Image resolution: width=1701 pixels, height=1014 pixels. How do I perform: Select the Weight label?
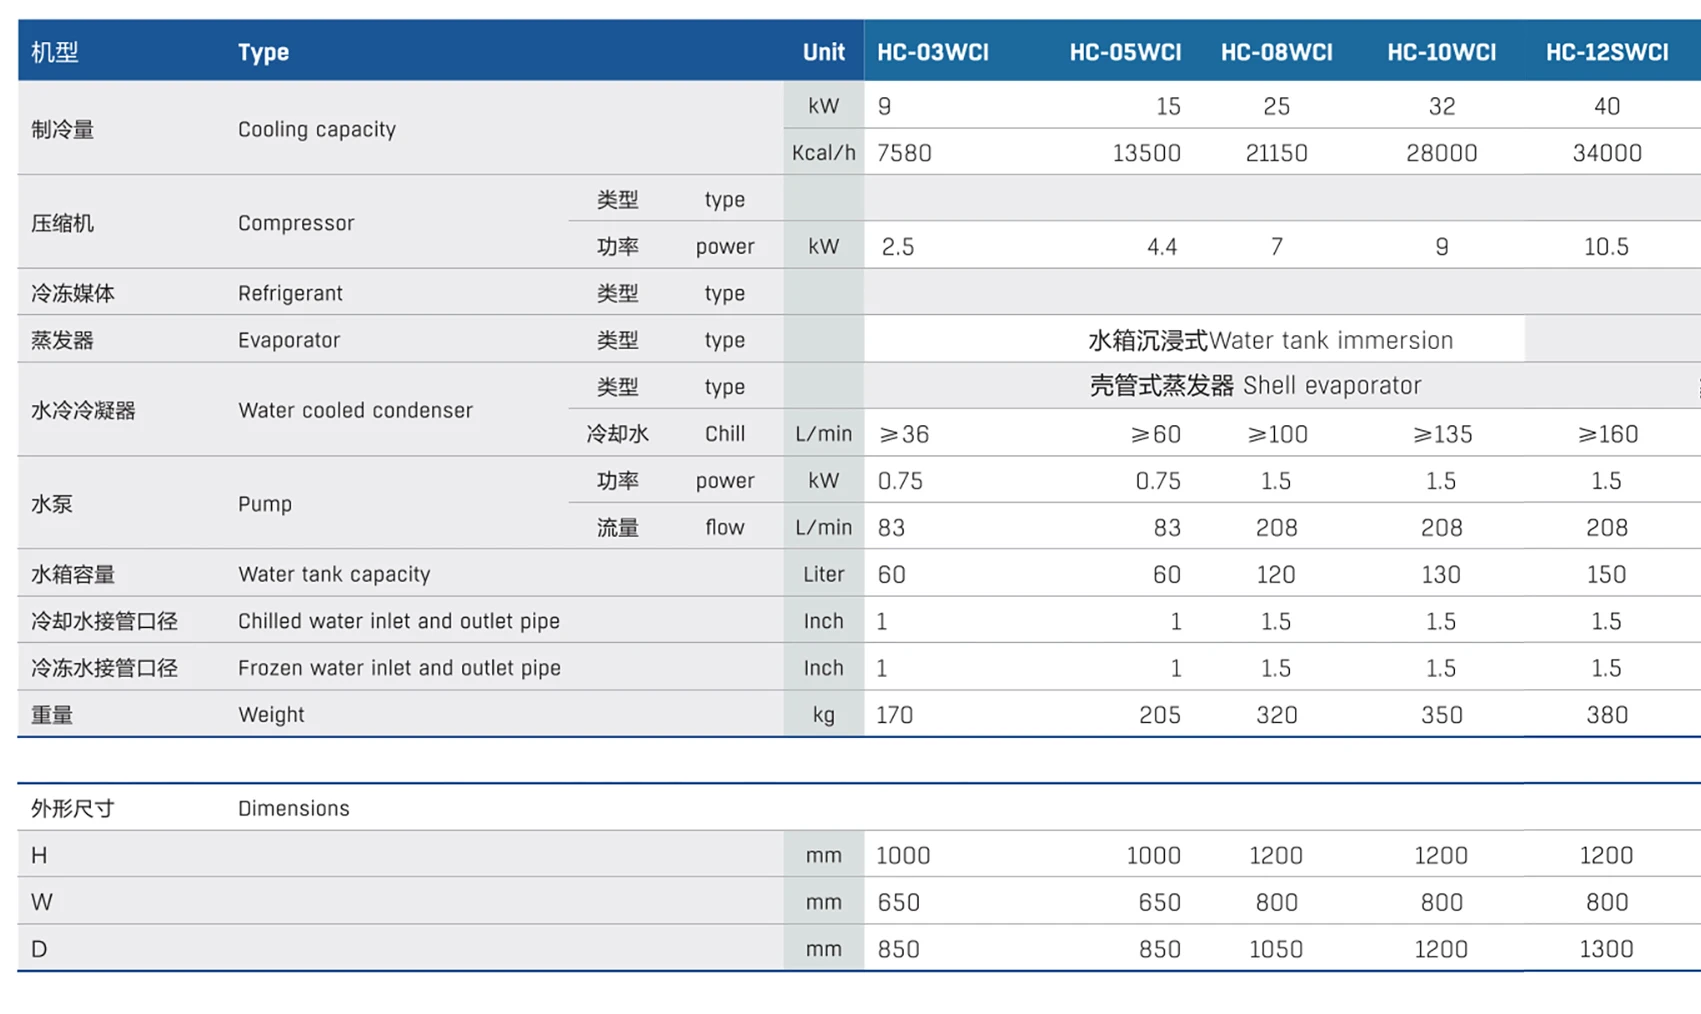(271, 715)
